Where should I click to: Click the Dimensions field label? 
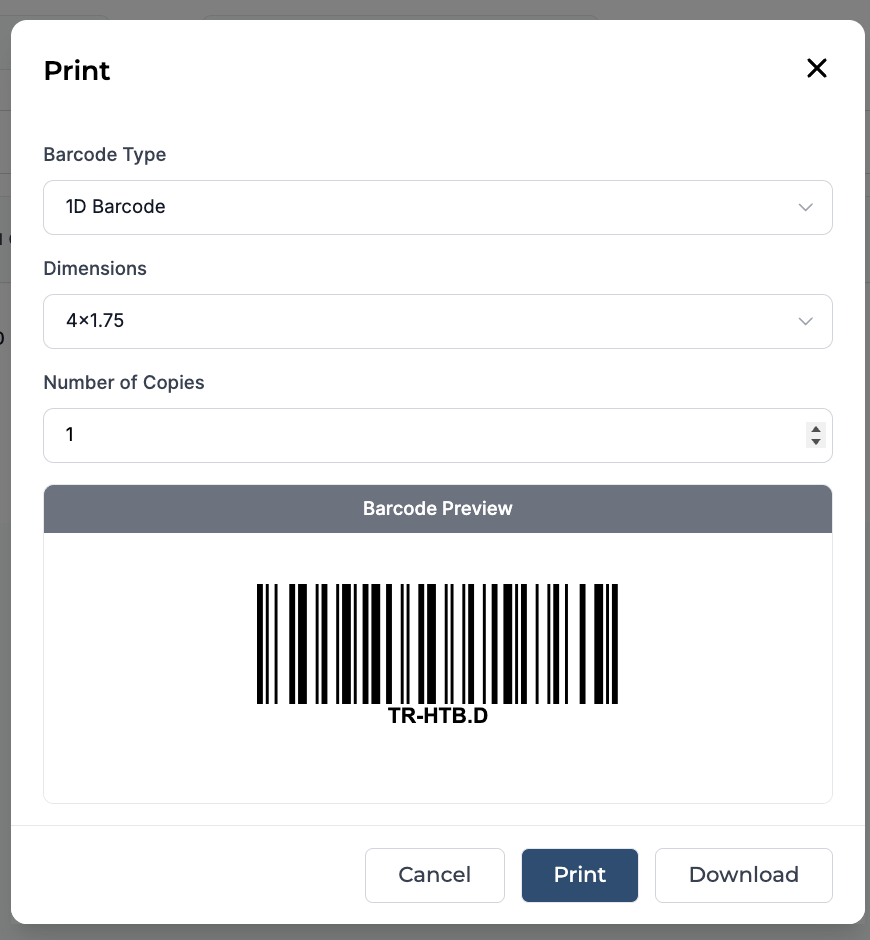click(x=95, y=269)
